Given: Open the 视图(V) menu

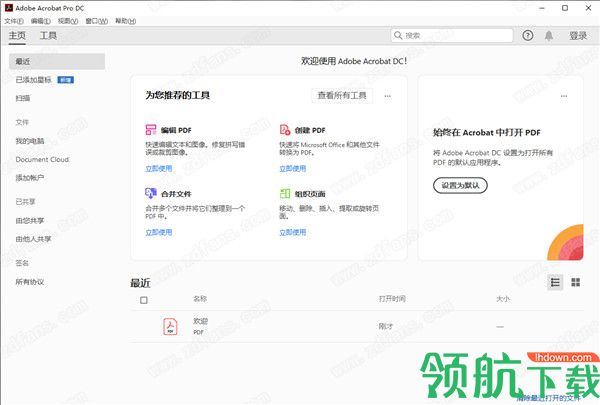Looking at the screenshot, I should [68, 21].
